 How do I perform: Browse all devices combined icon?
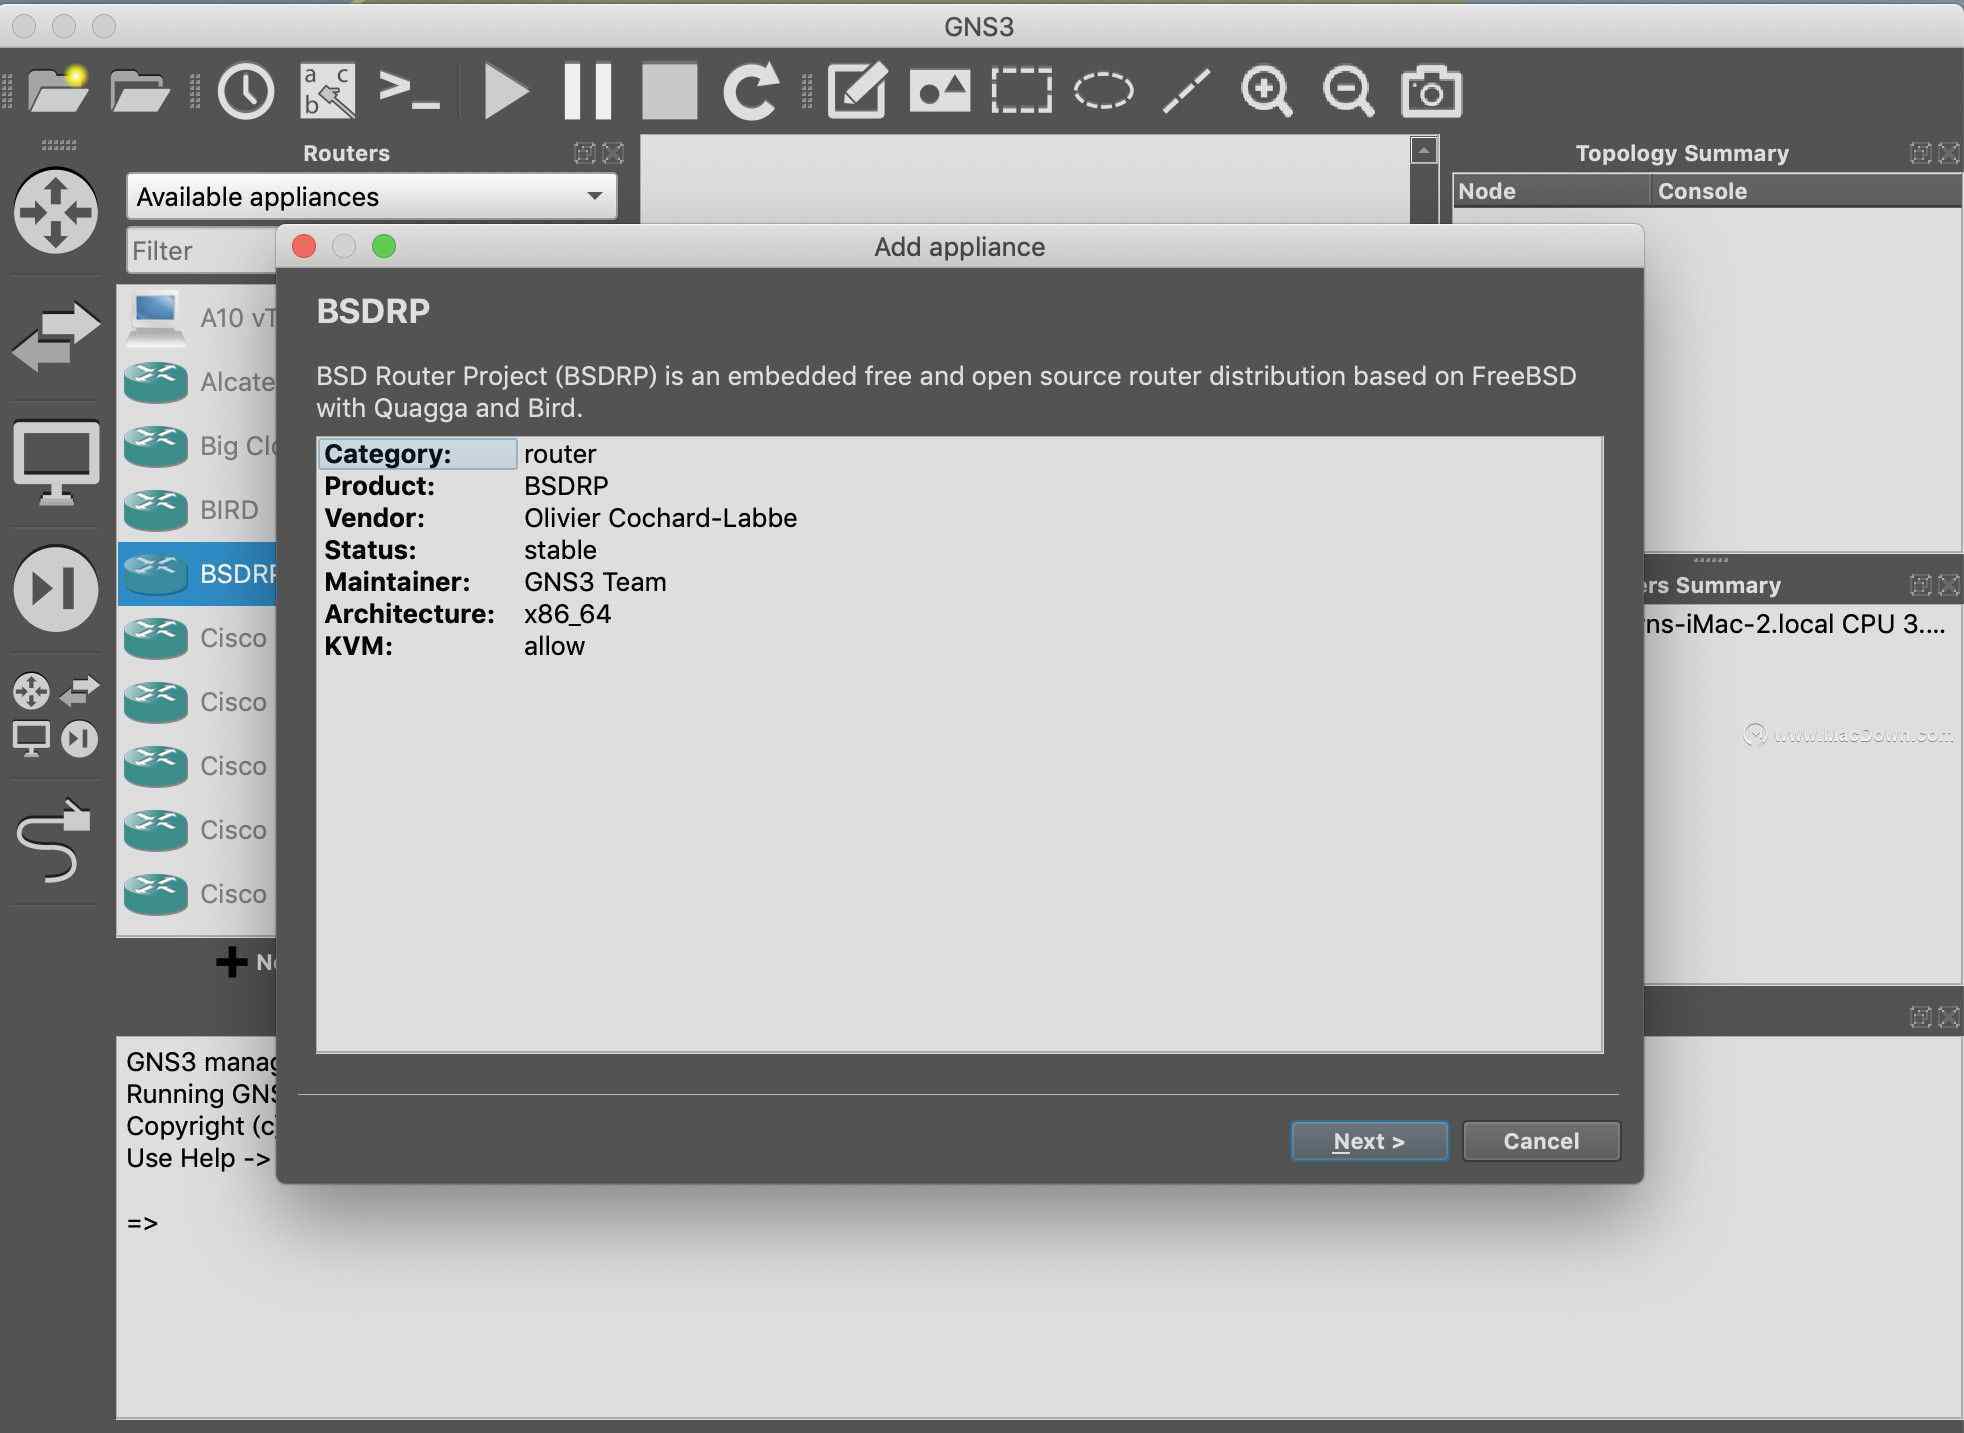pyautogui.click(x=56, y=714)
